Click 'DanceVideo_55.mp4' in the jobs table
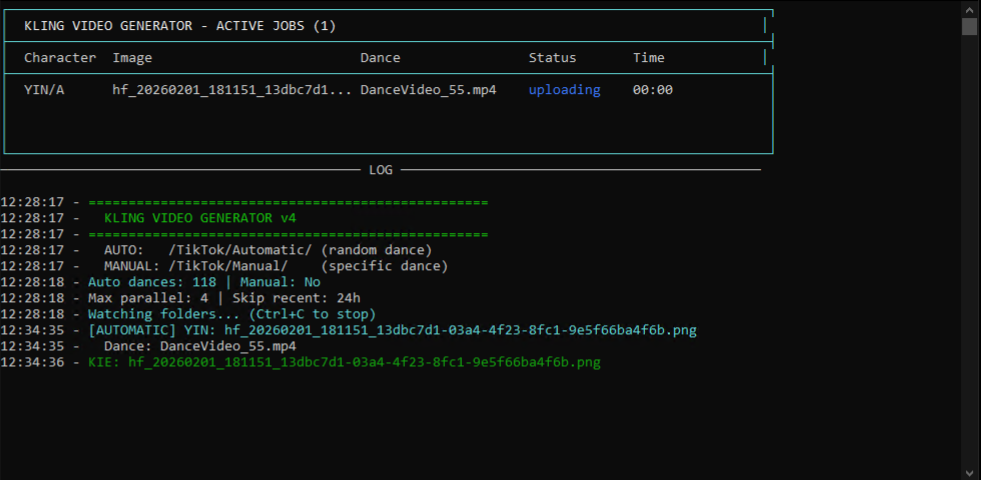The width and height of the screenshot is (981, 480). tap(428, 89)
